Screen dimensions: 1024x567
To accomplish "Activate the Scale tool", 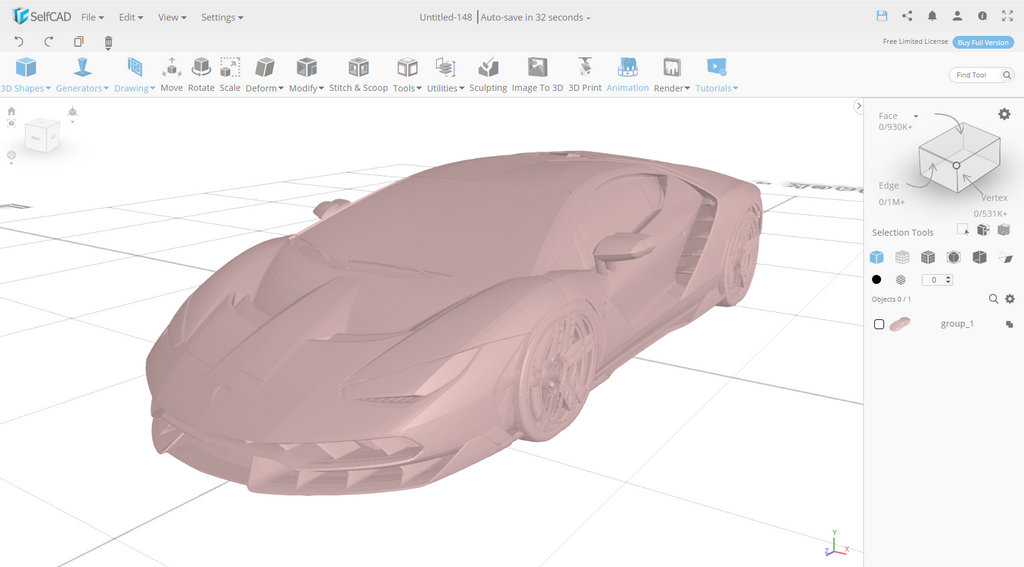I will 230,75.
